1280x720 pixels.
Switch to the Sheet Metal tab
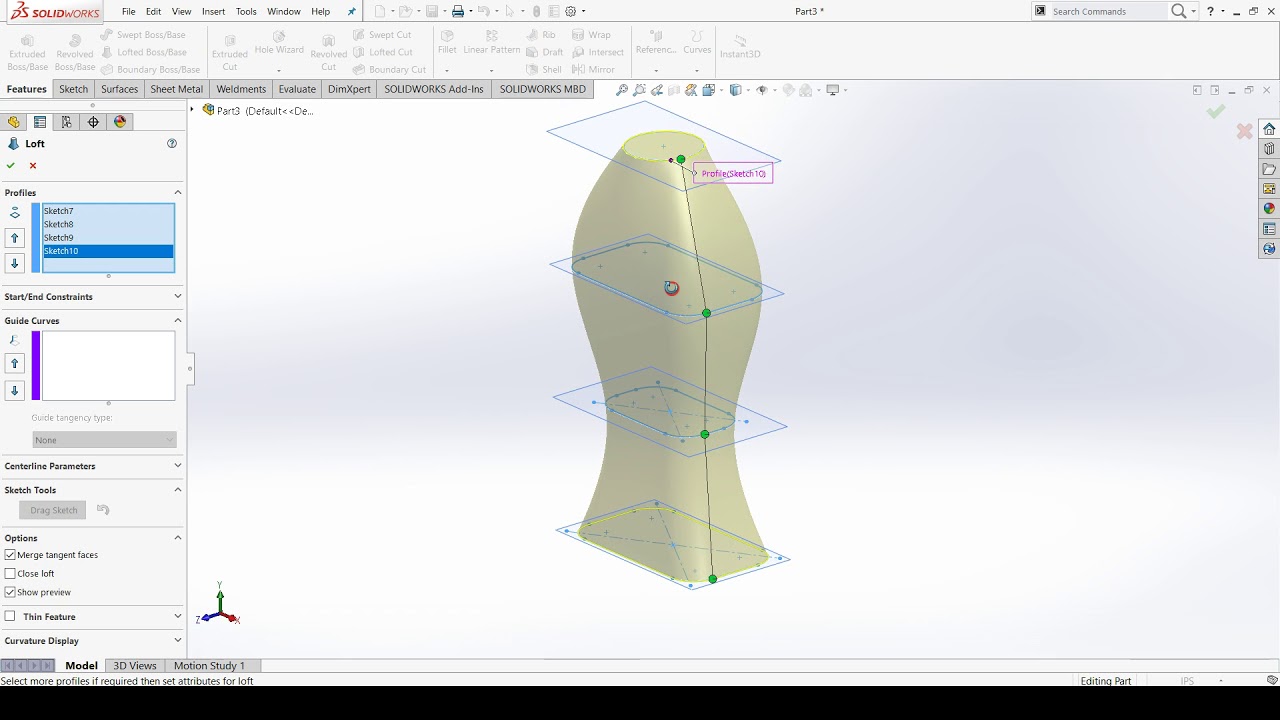tap(177, 89)
